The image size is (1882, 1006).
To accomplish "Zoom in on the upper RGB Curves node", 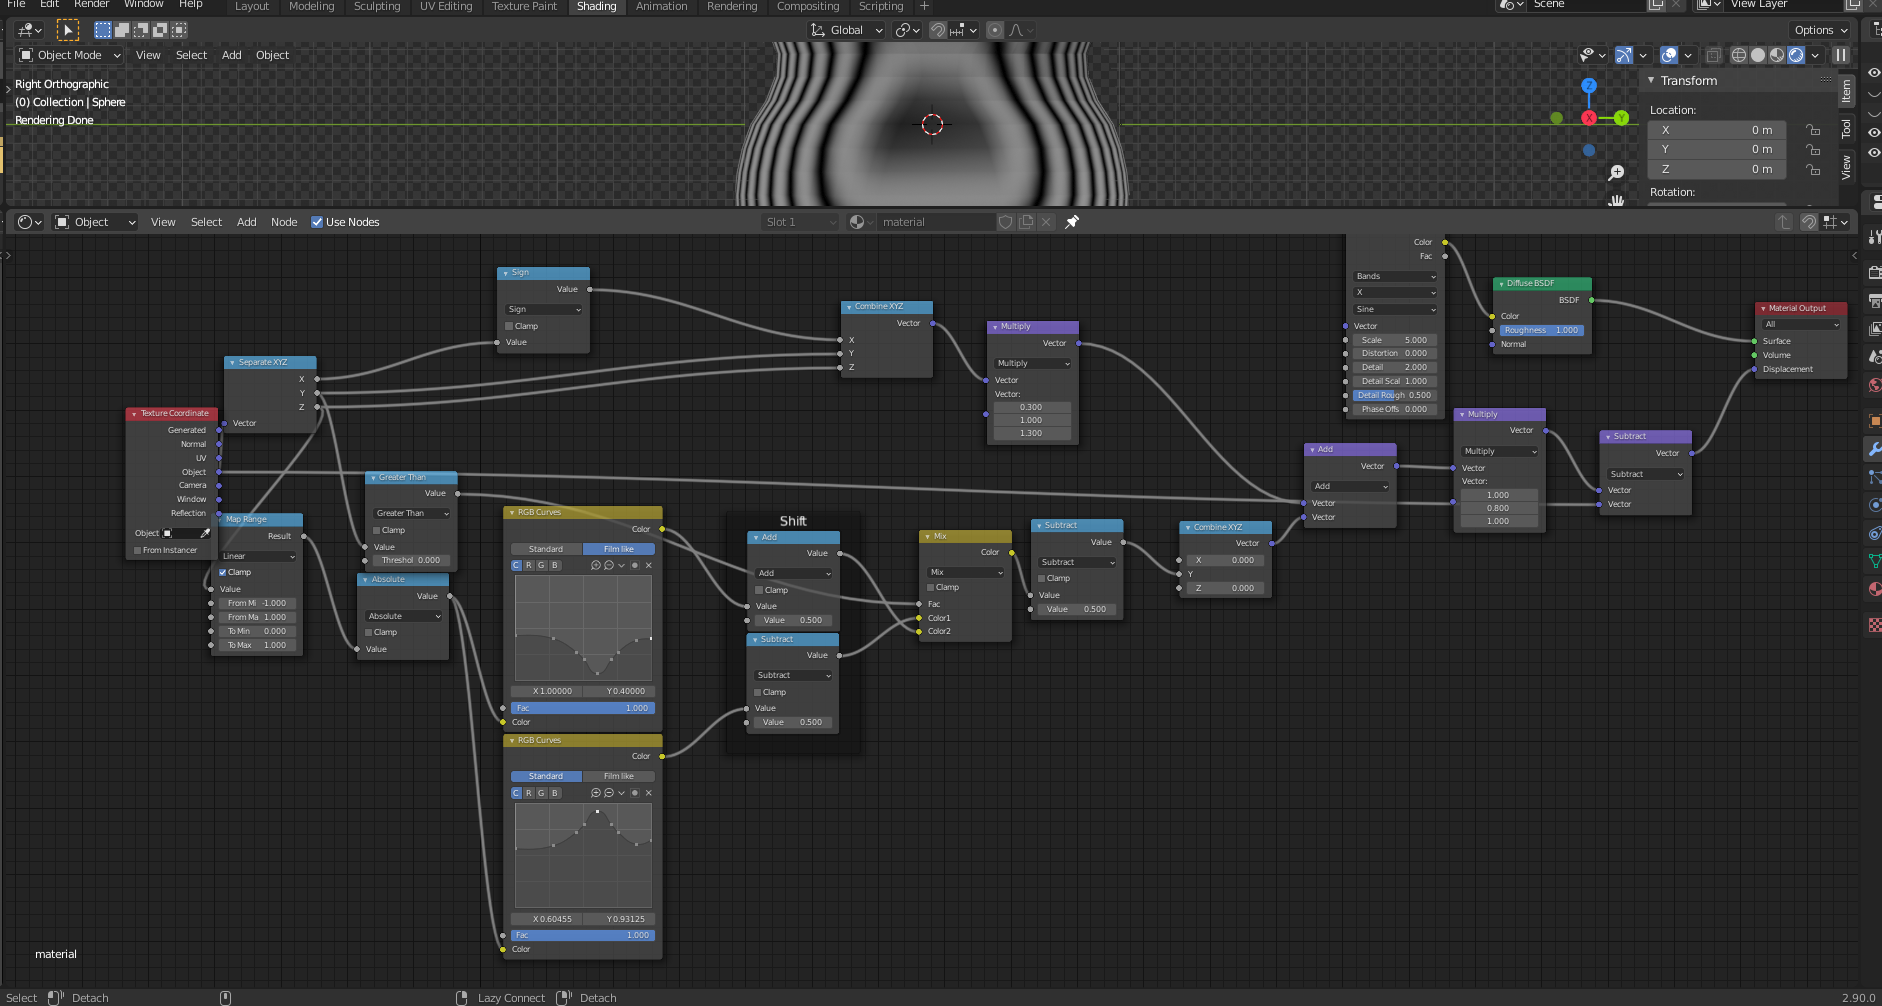I will (595, 565).
